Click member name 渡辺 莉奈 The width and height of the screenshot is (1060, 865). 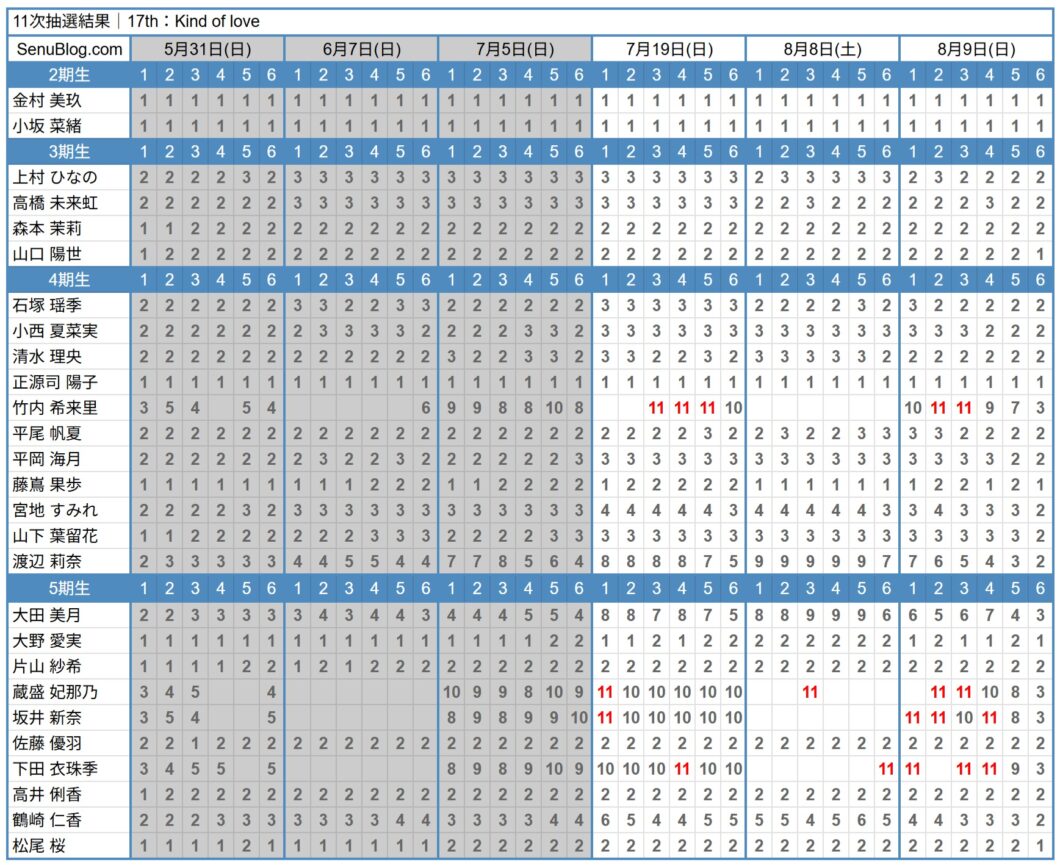tap(47, 562)
